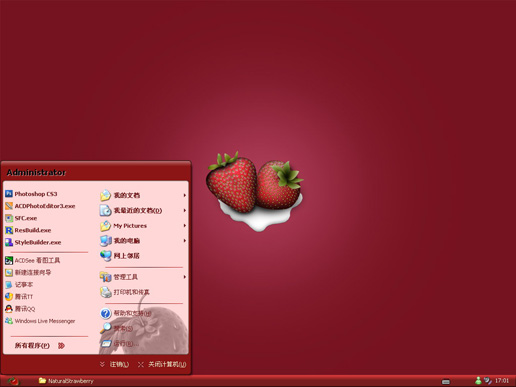Click the 打印机和传真 printer icon
The image size is (516, 387).
coord(105,292)
